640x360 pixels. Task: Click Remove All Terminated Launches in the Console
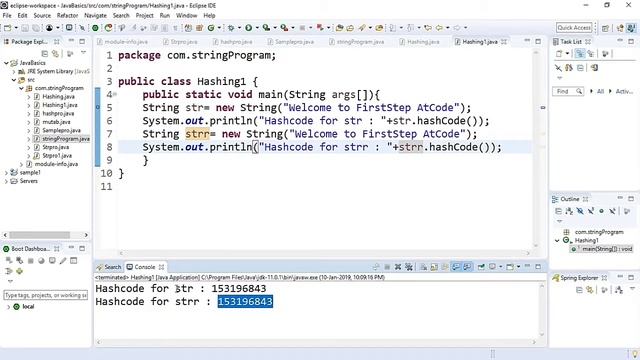pos(409,267)
